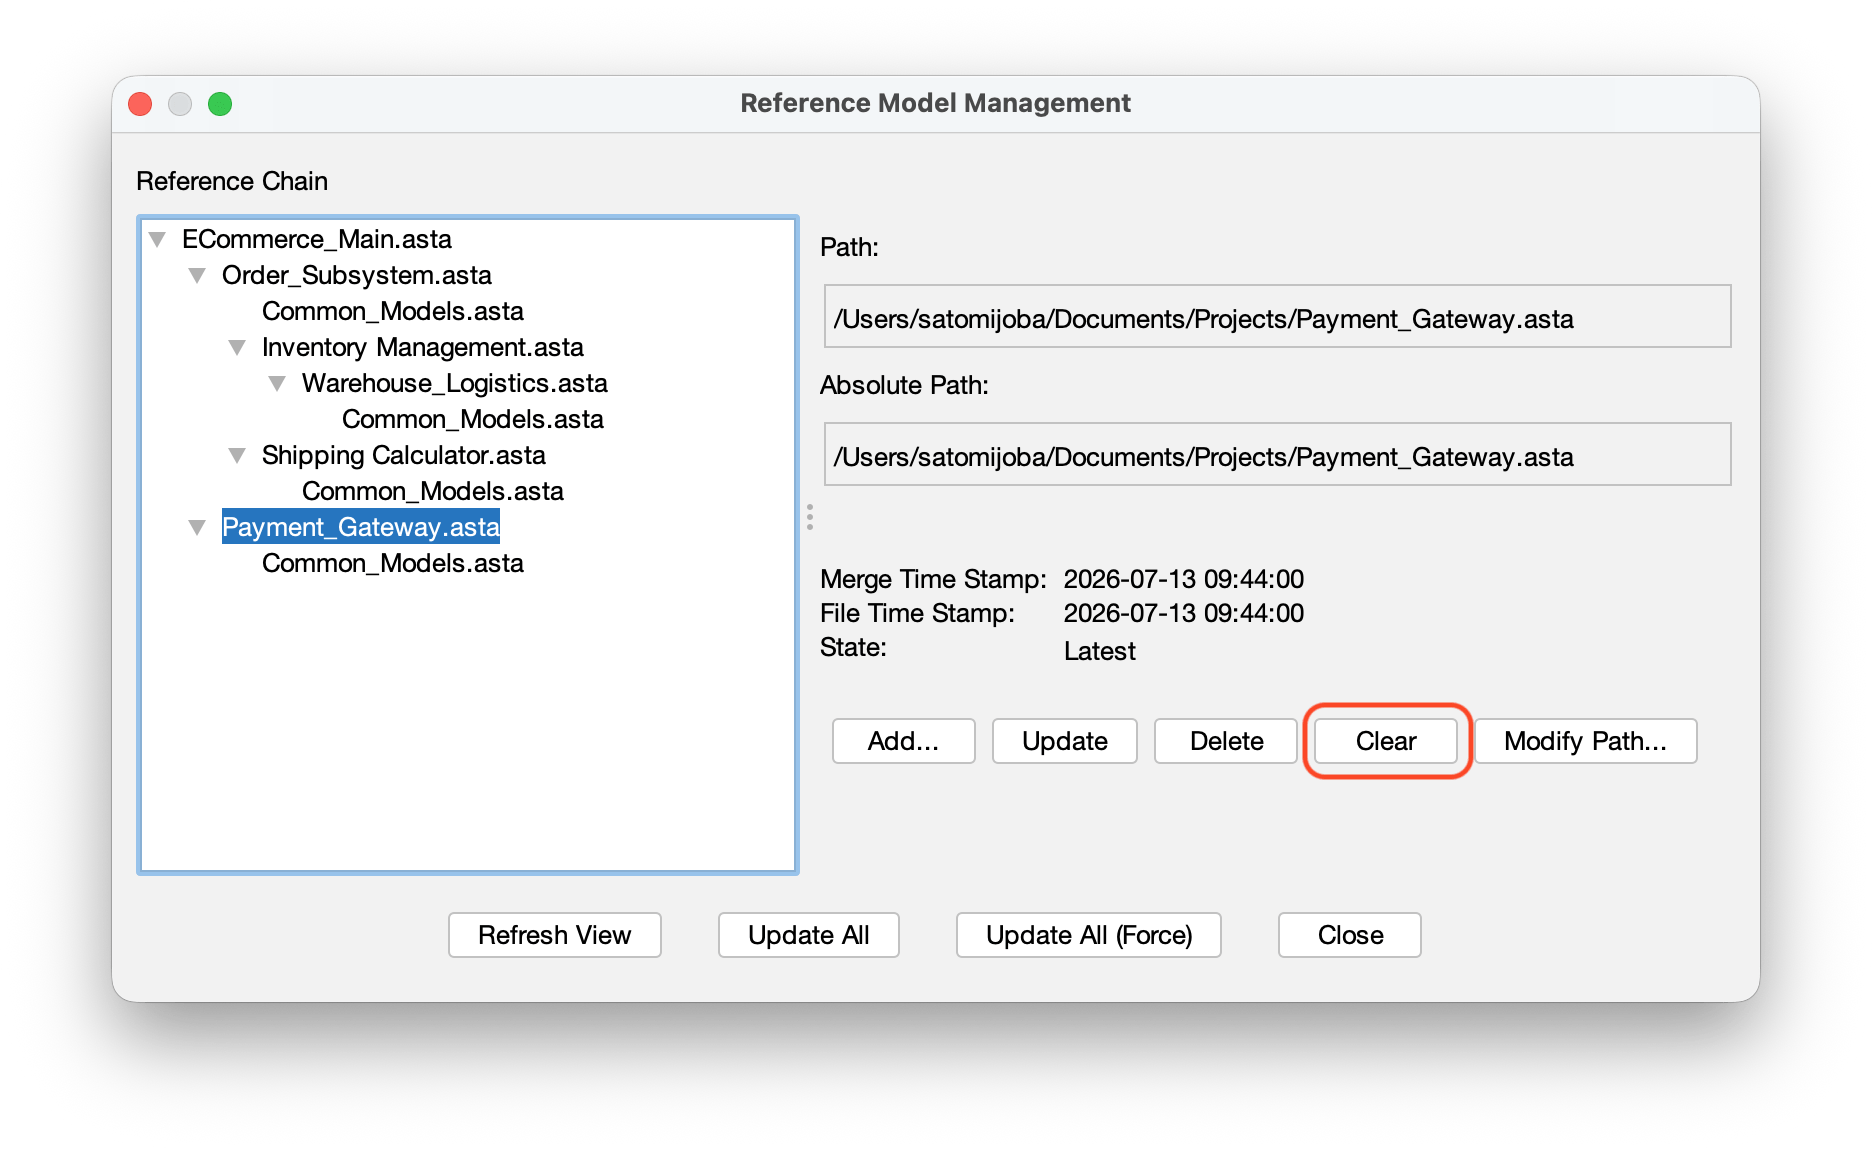
Task: Click the Reference Chain label
Action: coord(232,181)
